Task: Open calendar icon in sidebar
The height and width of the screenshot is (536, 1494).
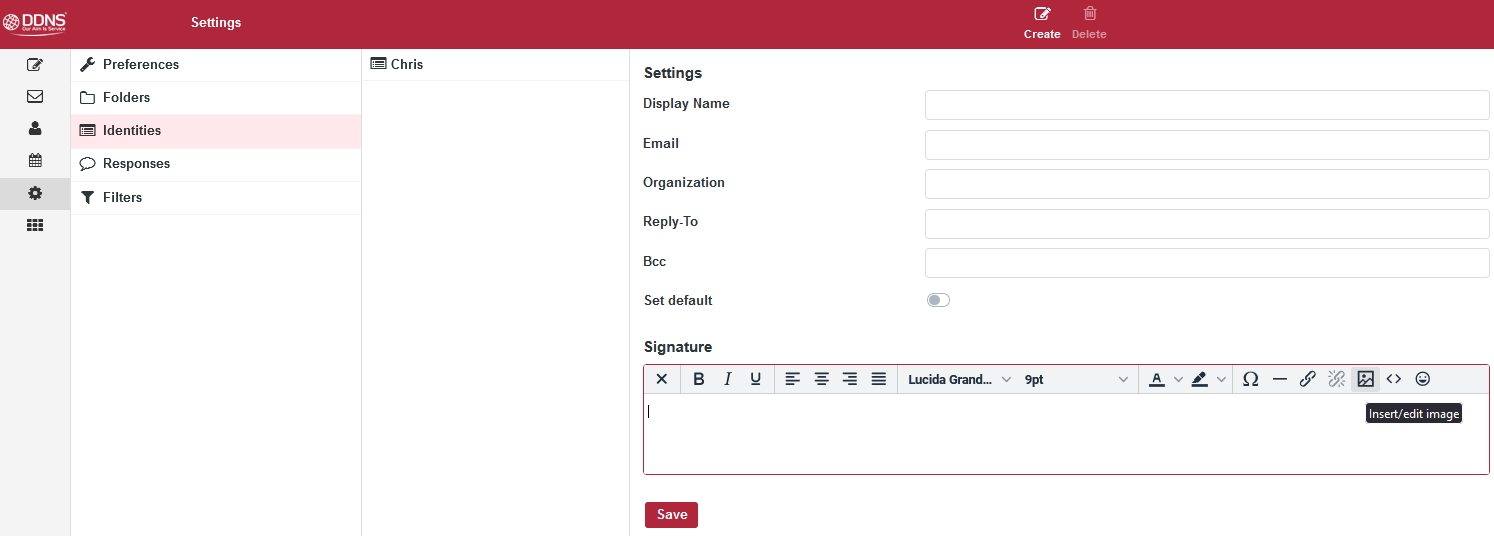Action: coord(35,160)
